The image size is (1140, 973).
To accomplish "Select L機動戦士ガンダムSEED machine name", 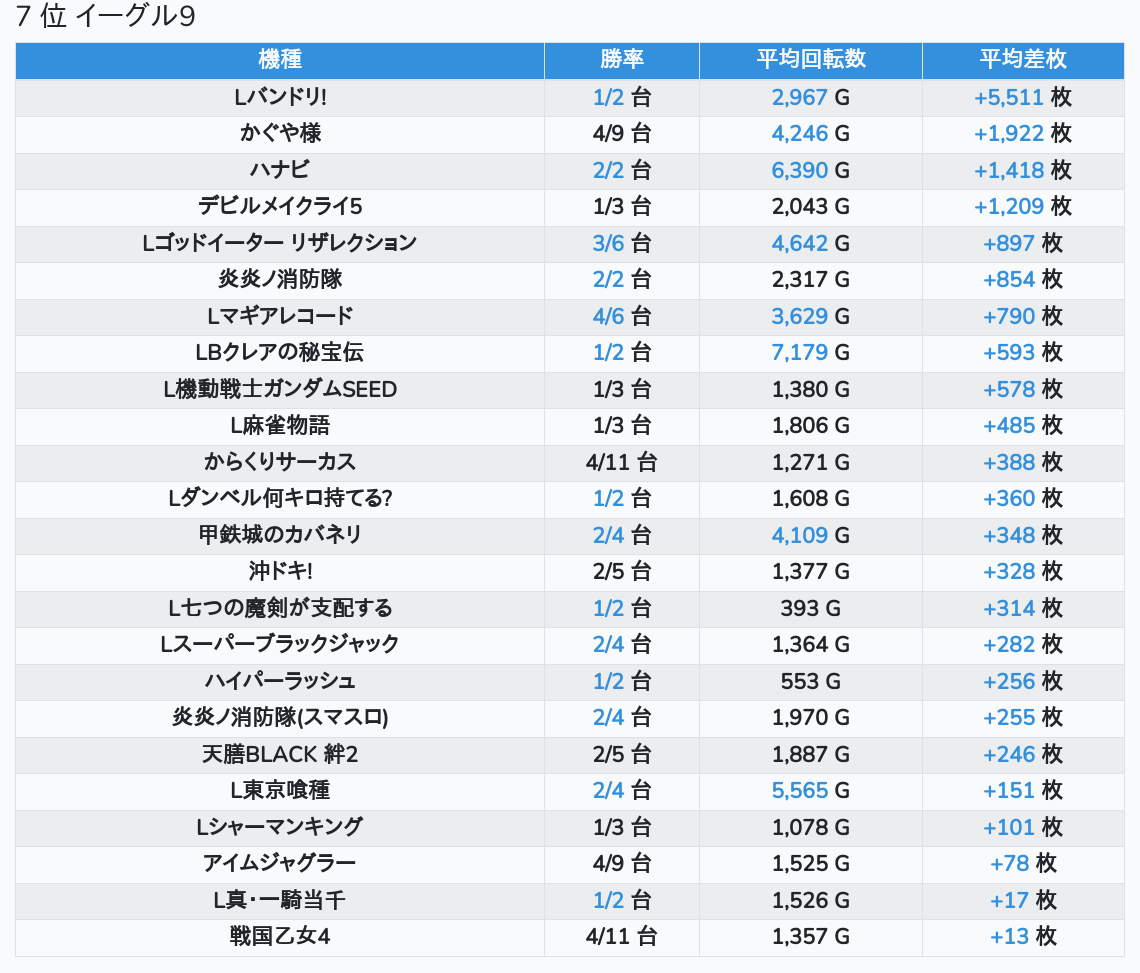I will click(x=280, y=389).
